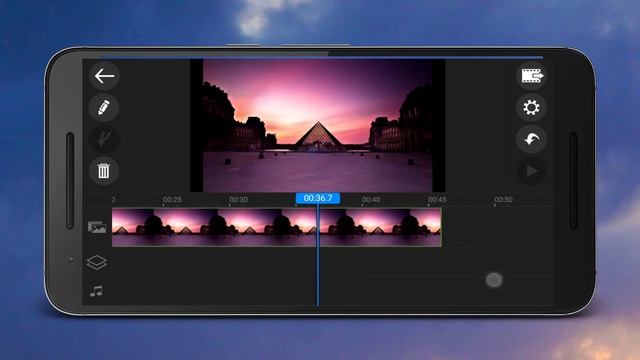Click the 00:40 mark on the ruler
Screen dimensions: 640x360
click(x=371, y=200)
